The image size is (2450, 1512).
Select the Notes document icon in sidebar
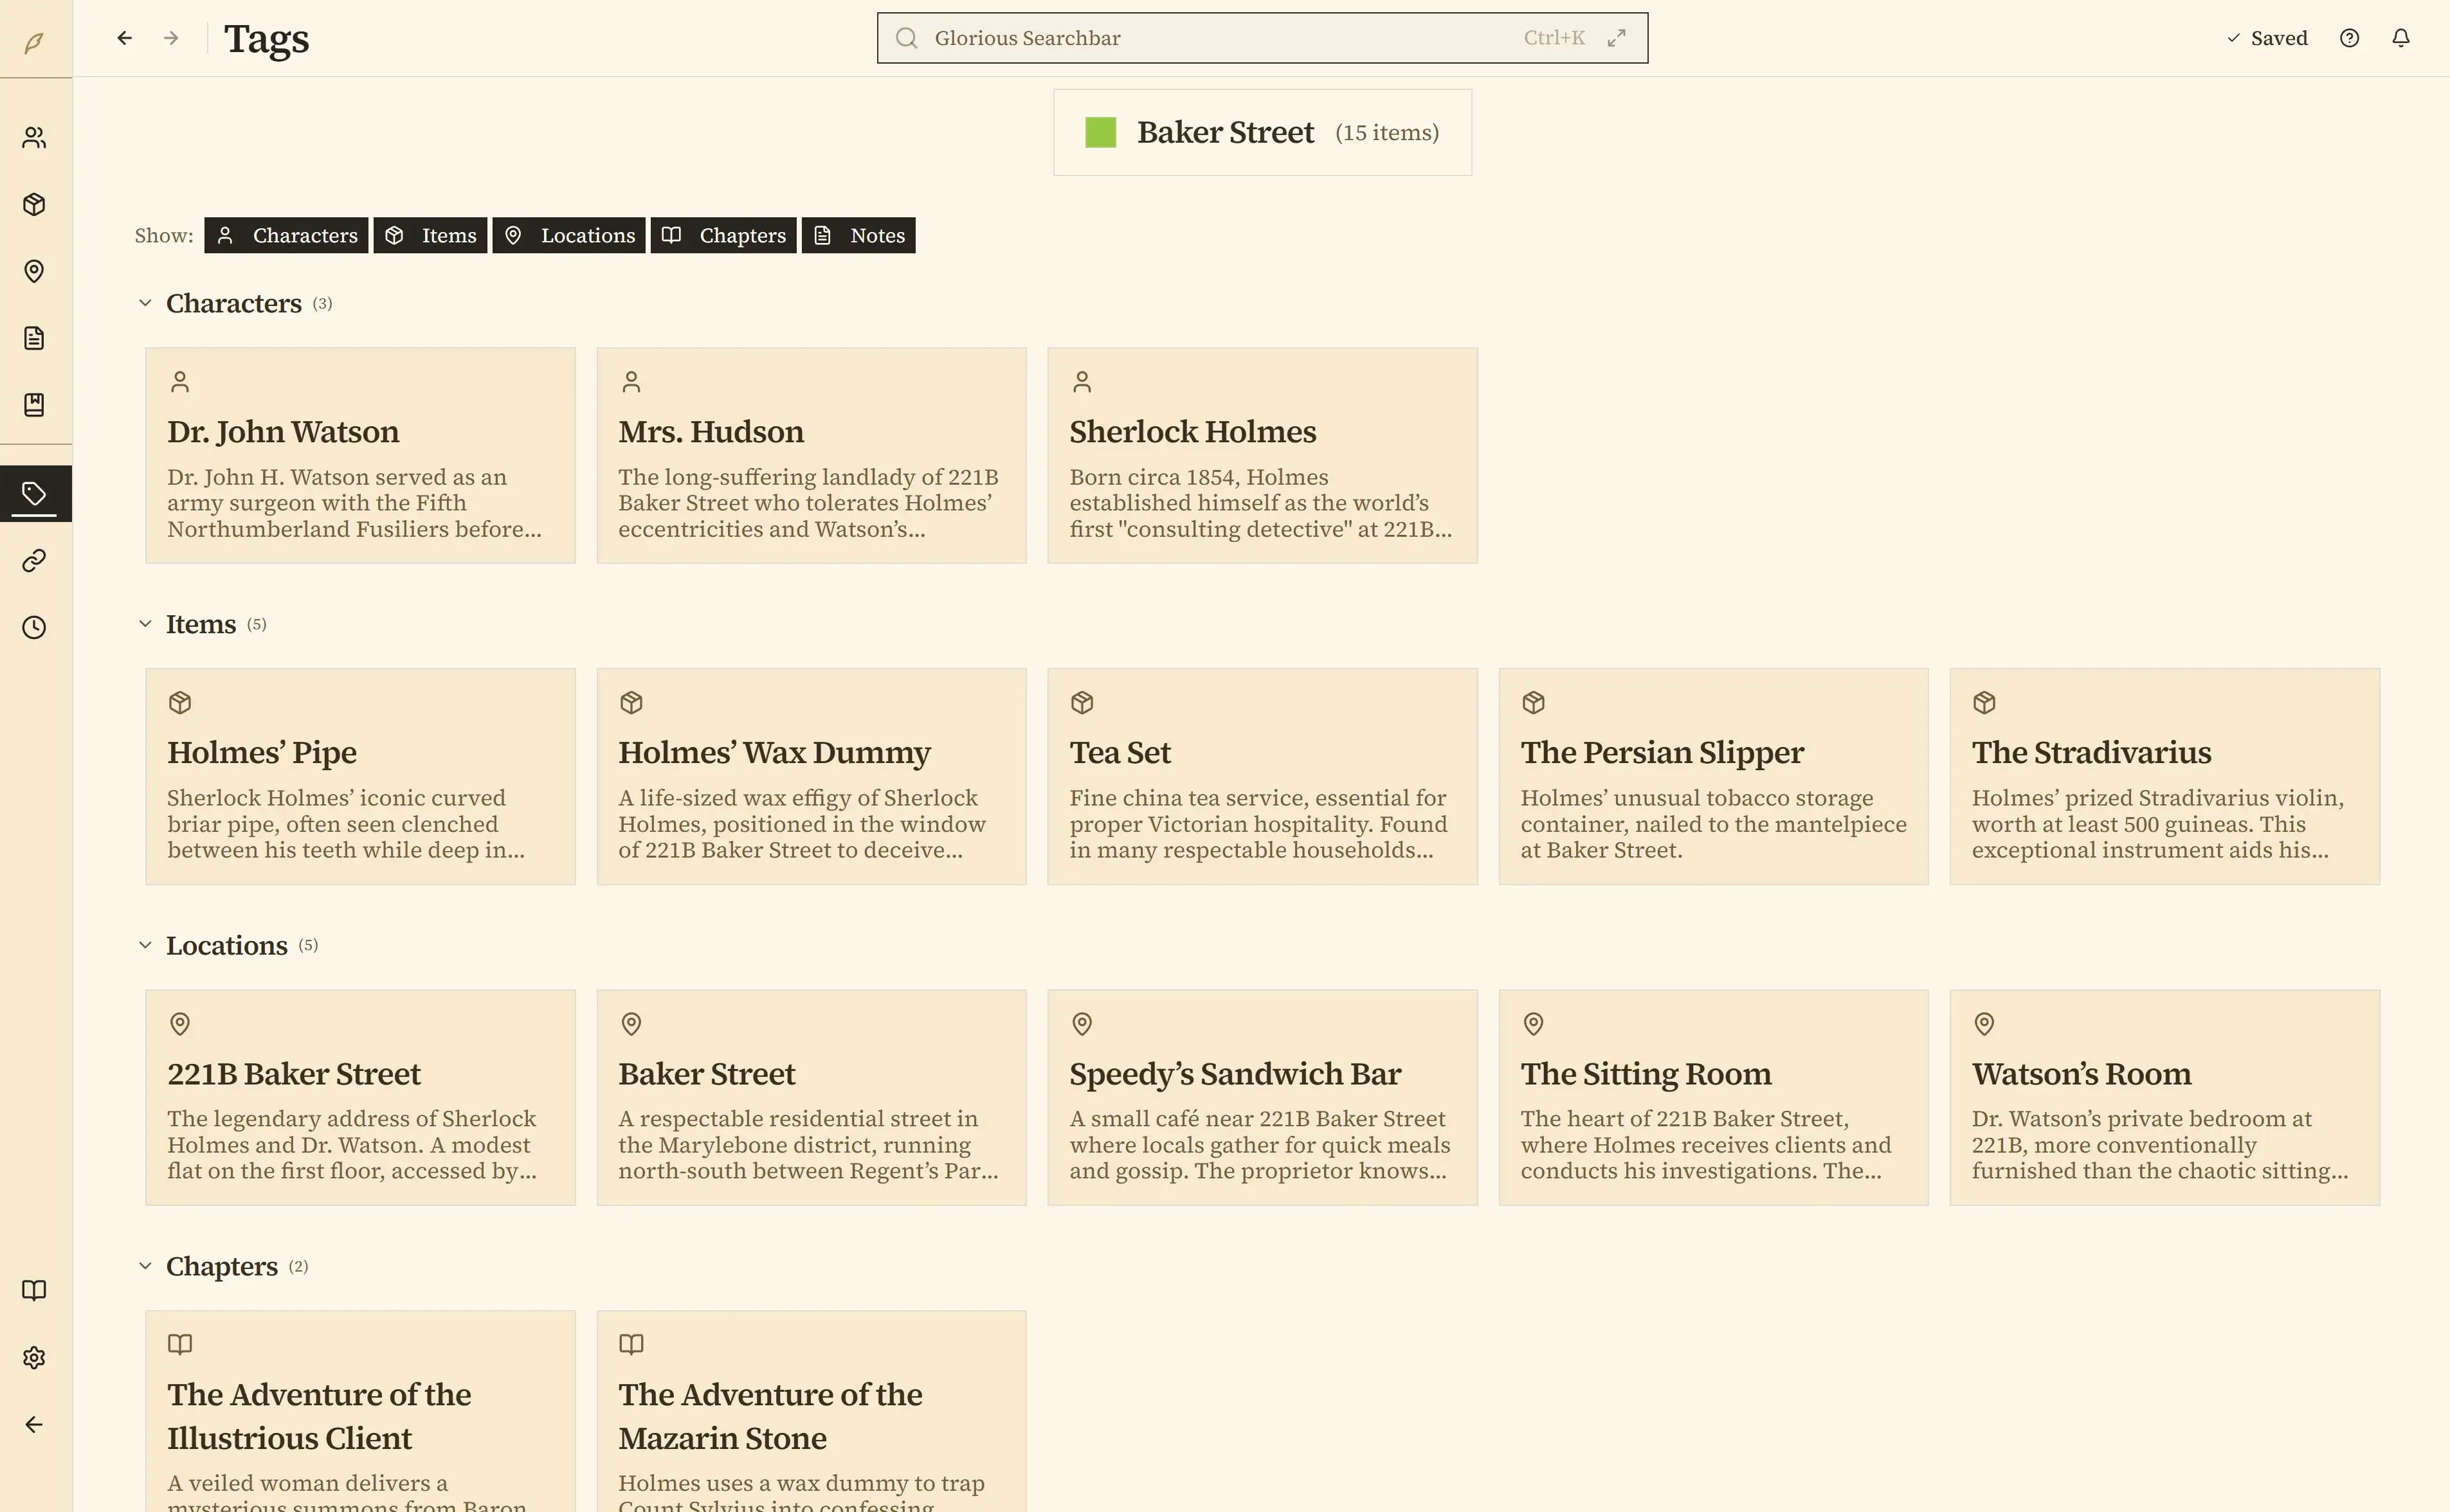click(x=35, y=338)
